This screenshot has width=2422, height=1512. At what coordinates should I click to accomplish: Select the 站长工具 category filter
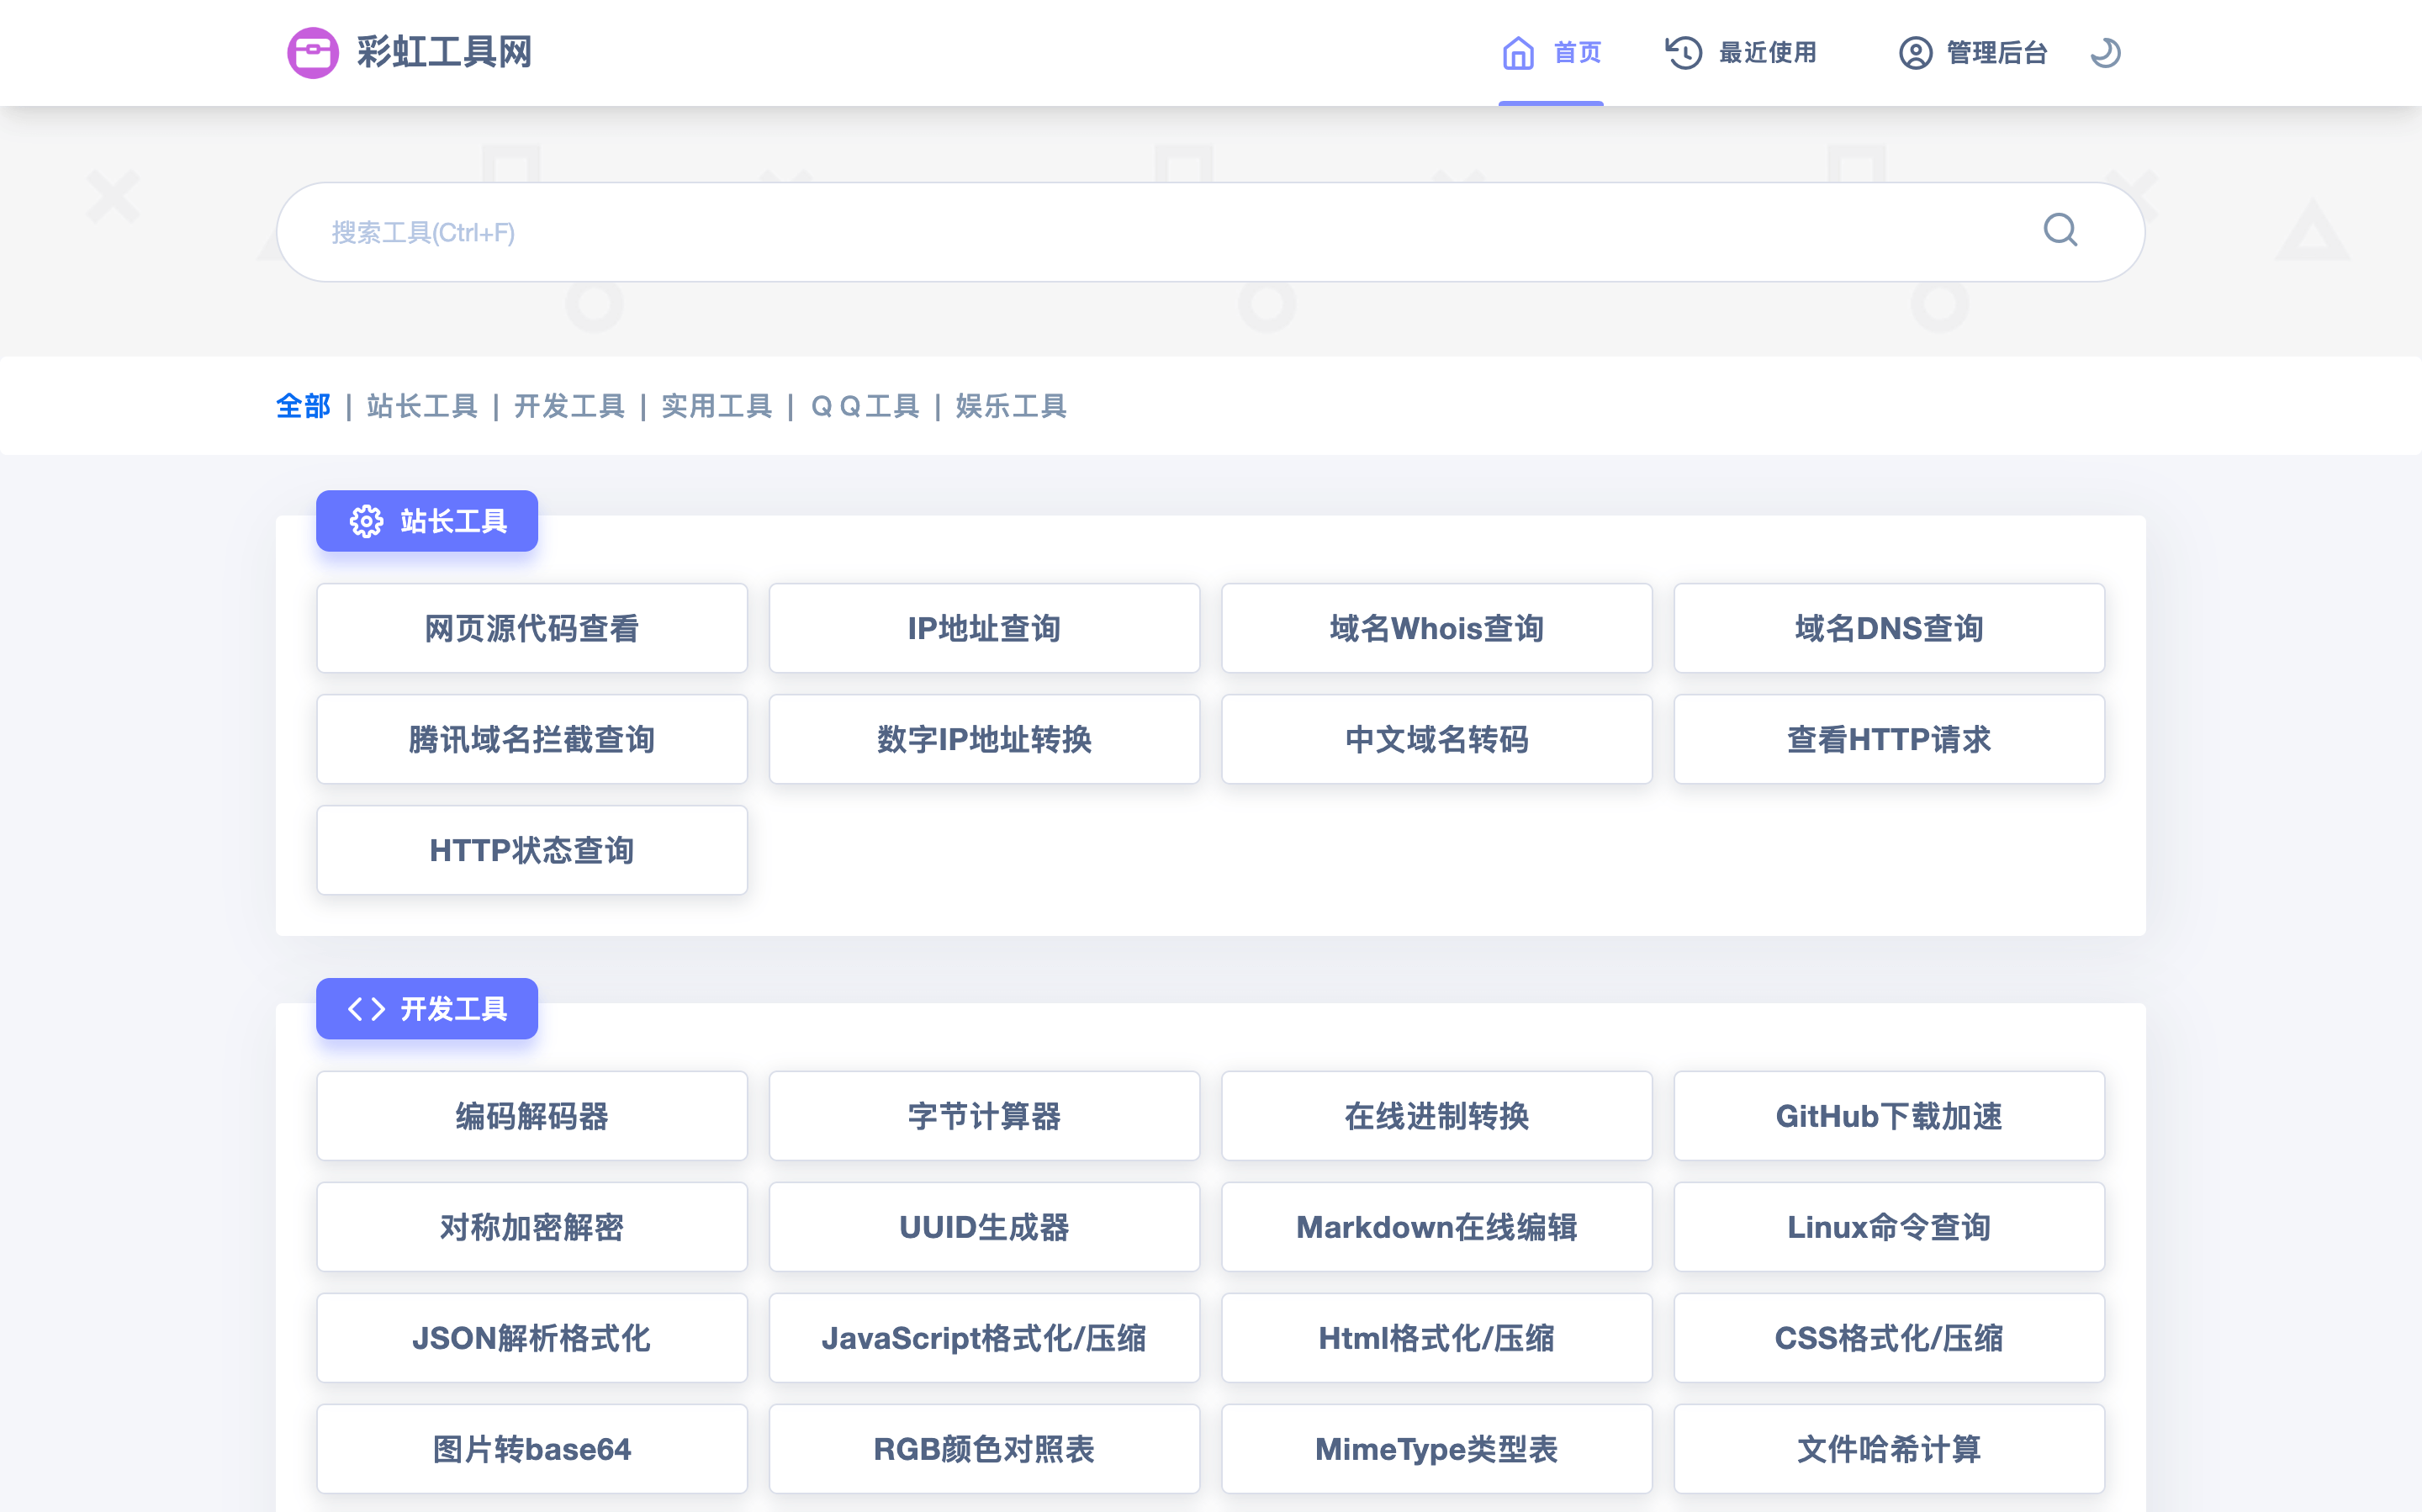422,406
